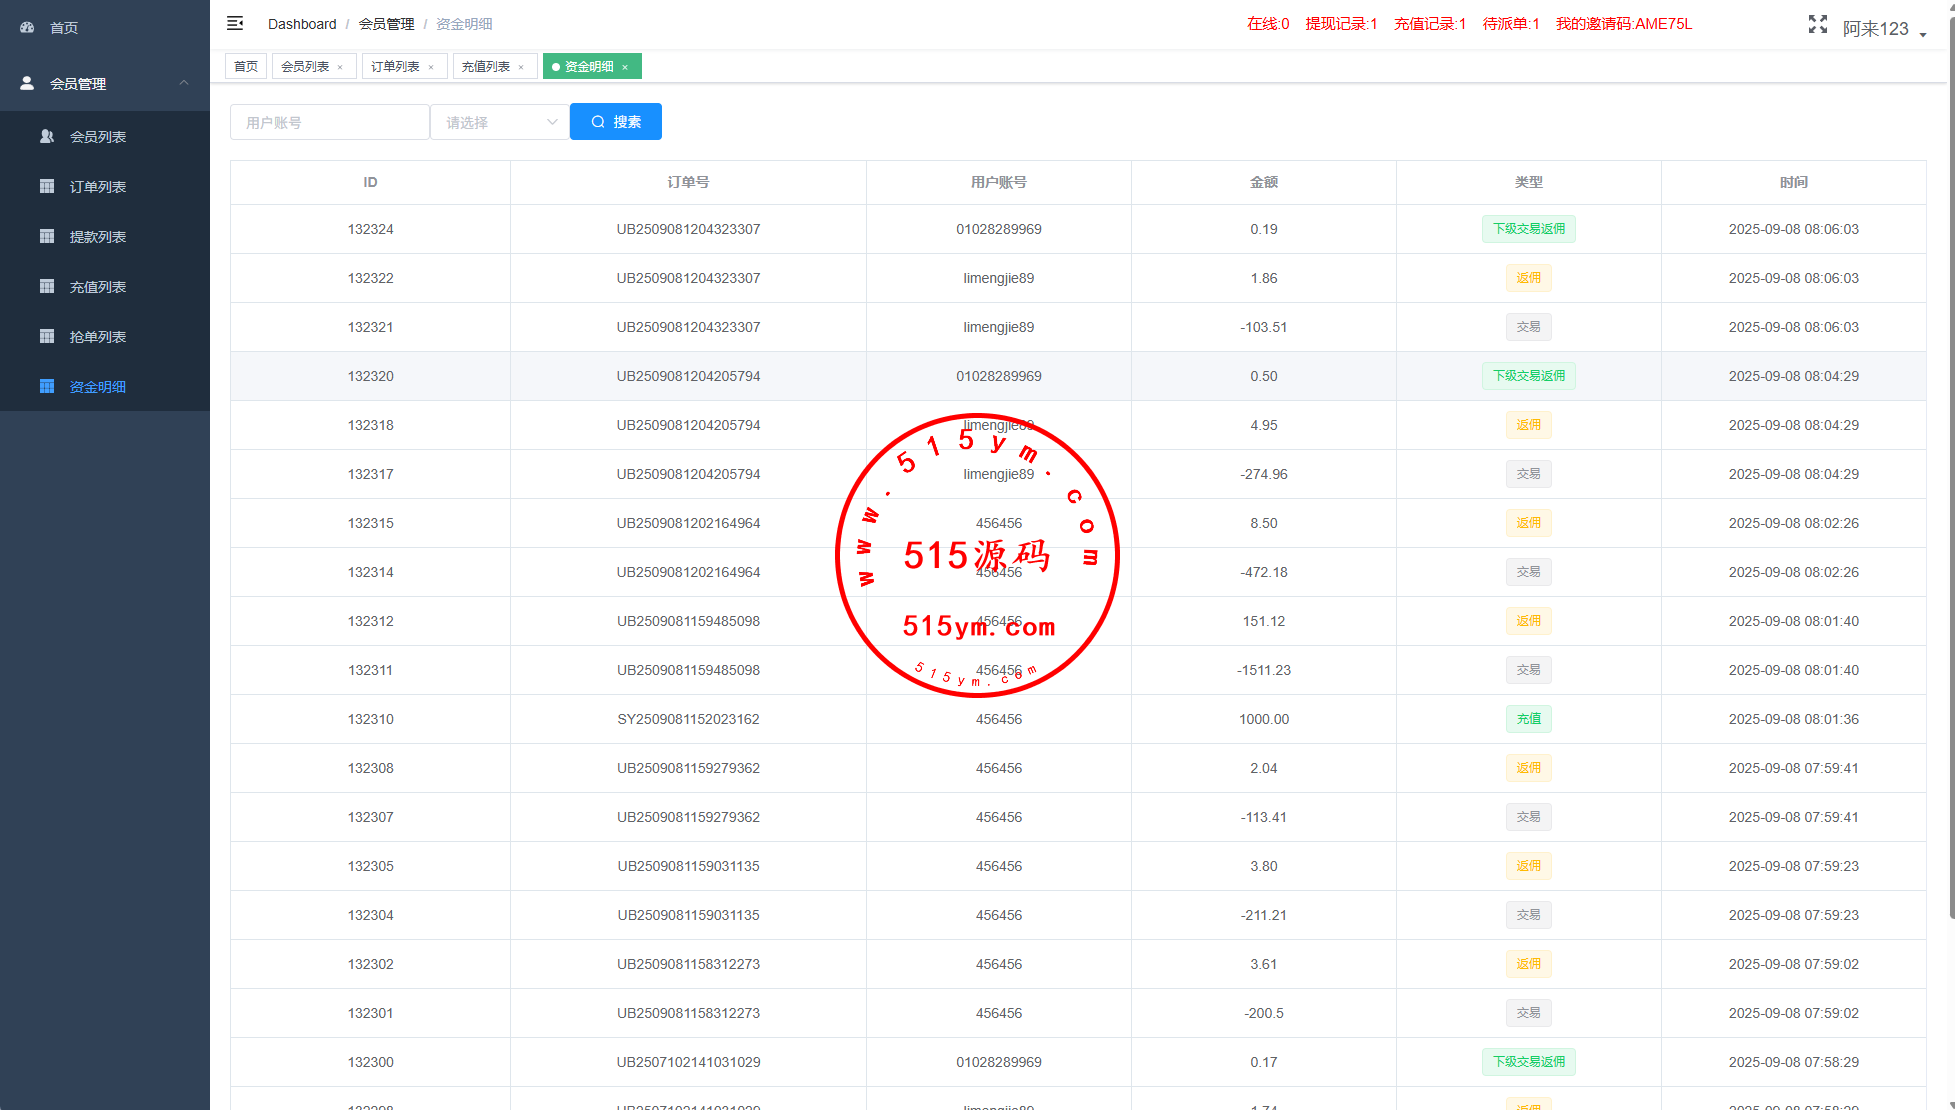Viewport: 1955px width, 1110px height.
Task: Focus the 用户账号 search field
Action: [329, 122]
